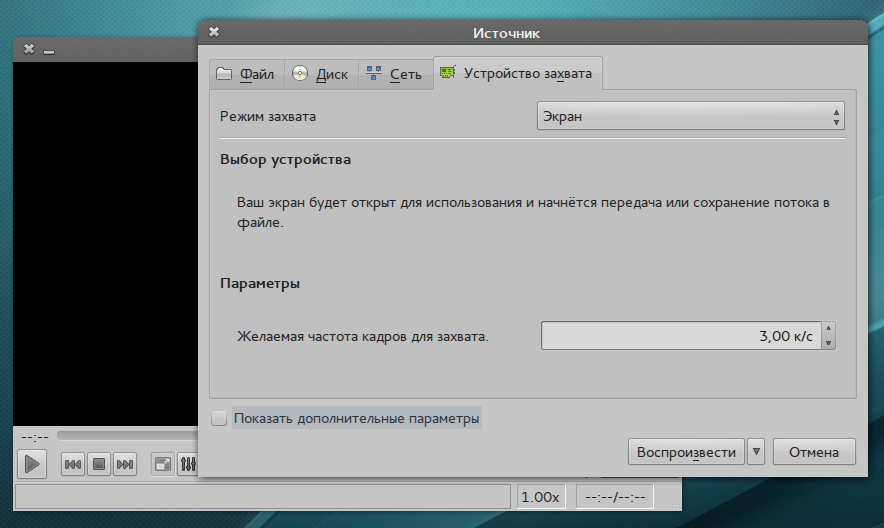Open the Режим захвата dropdown showing Экран
The image size is (884, 528).
tap(691, 116)
